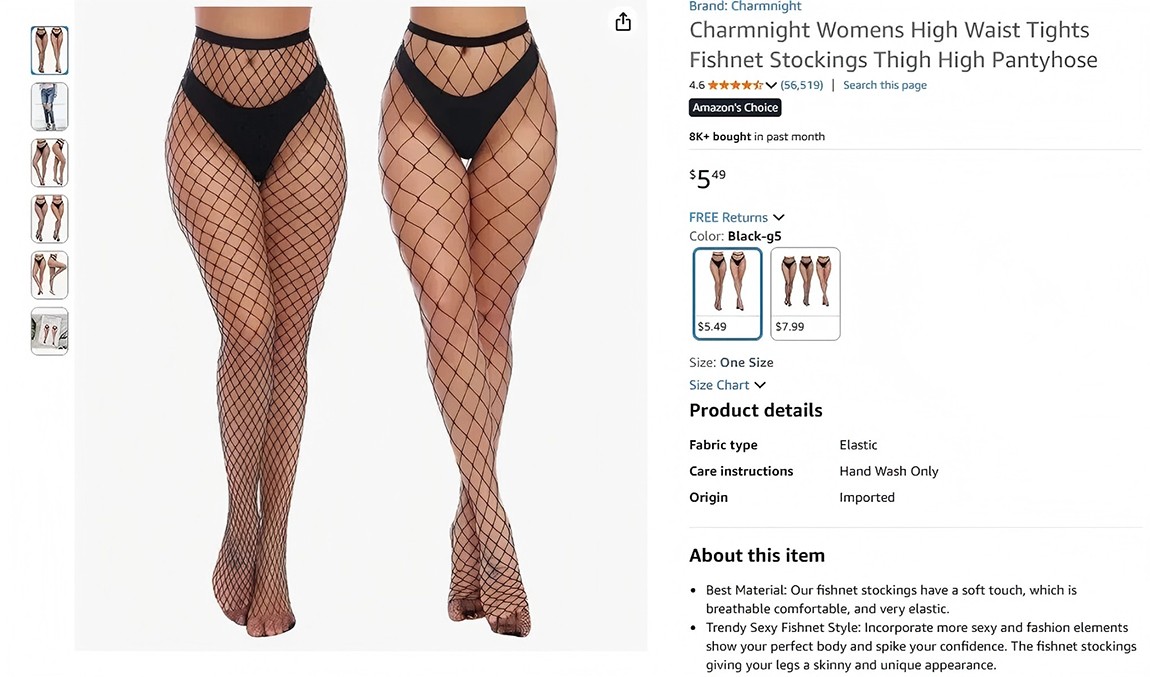
Task: Select the $5.49 Black-g5 color swatch
Action: point(727,294)
